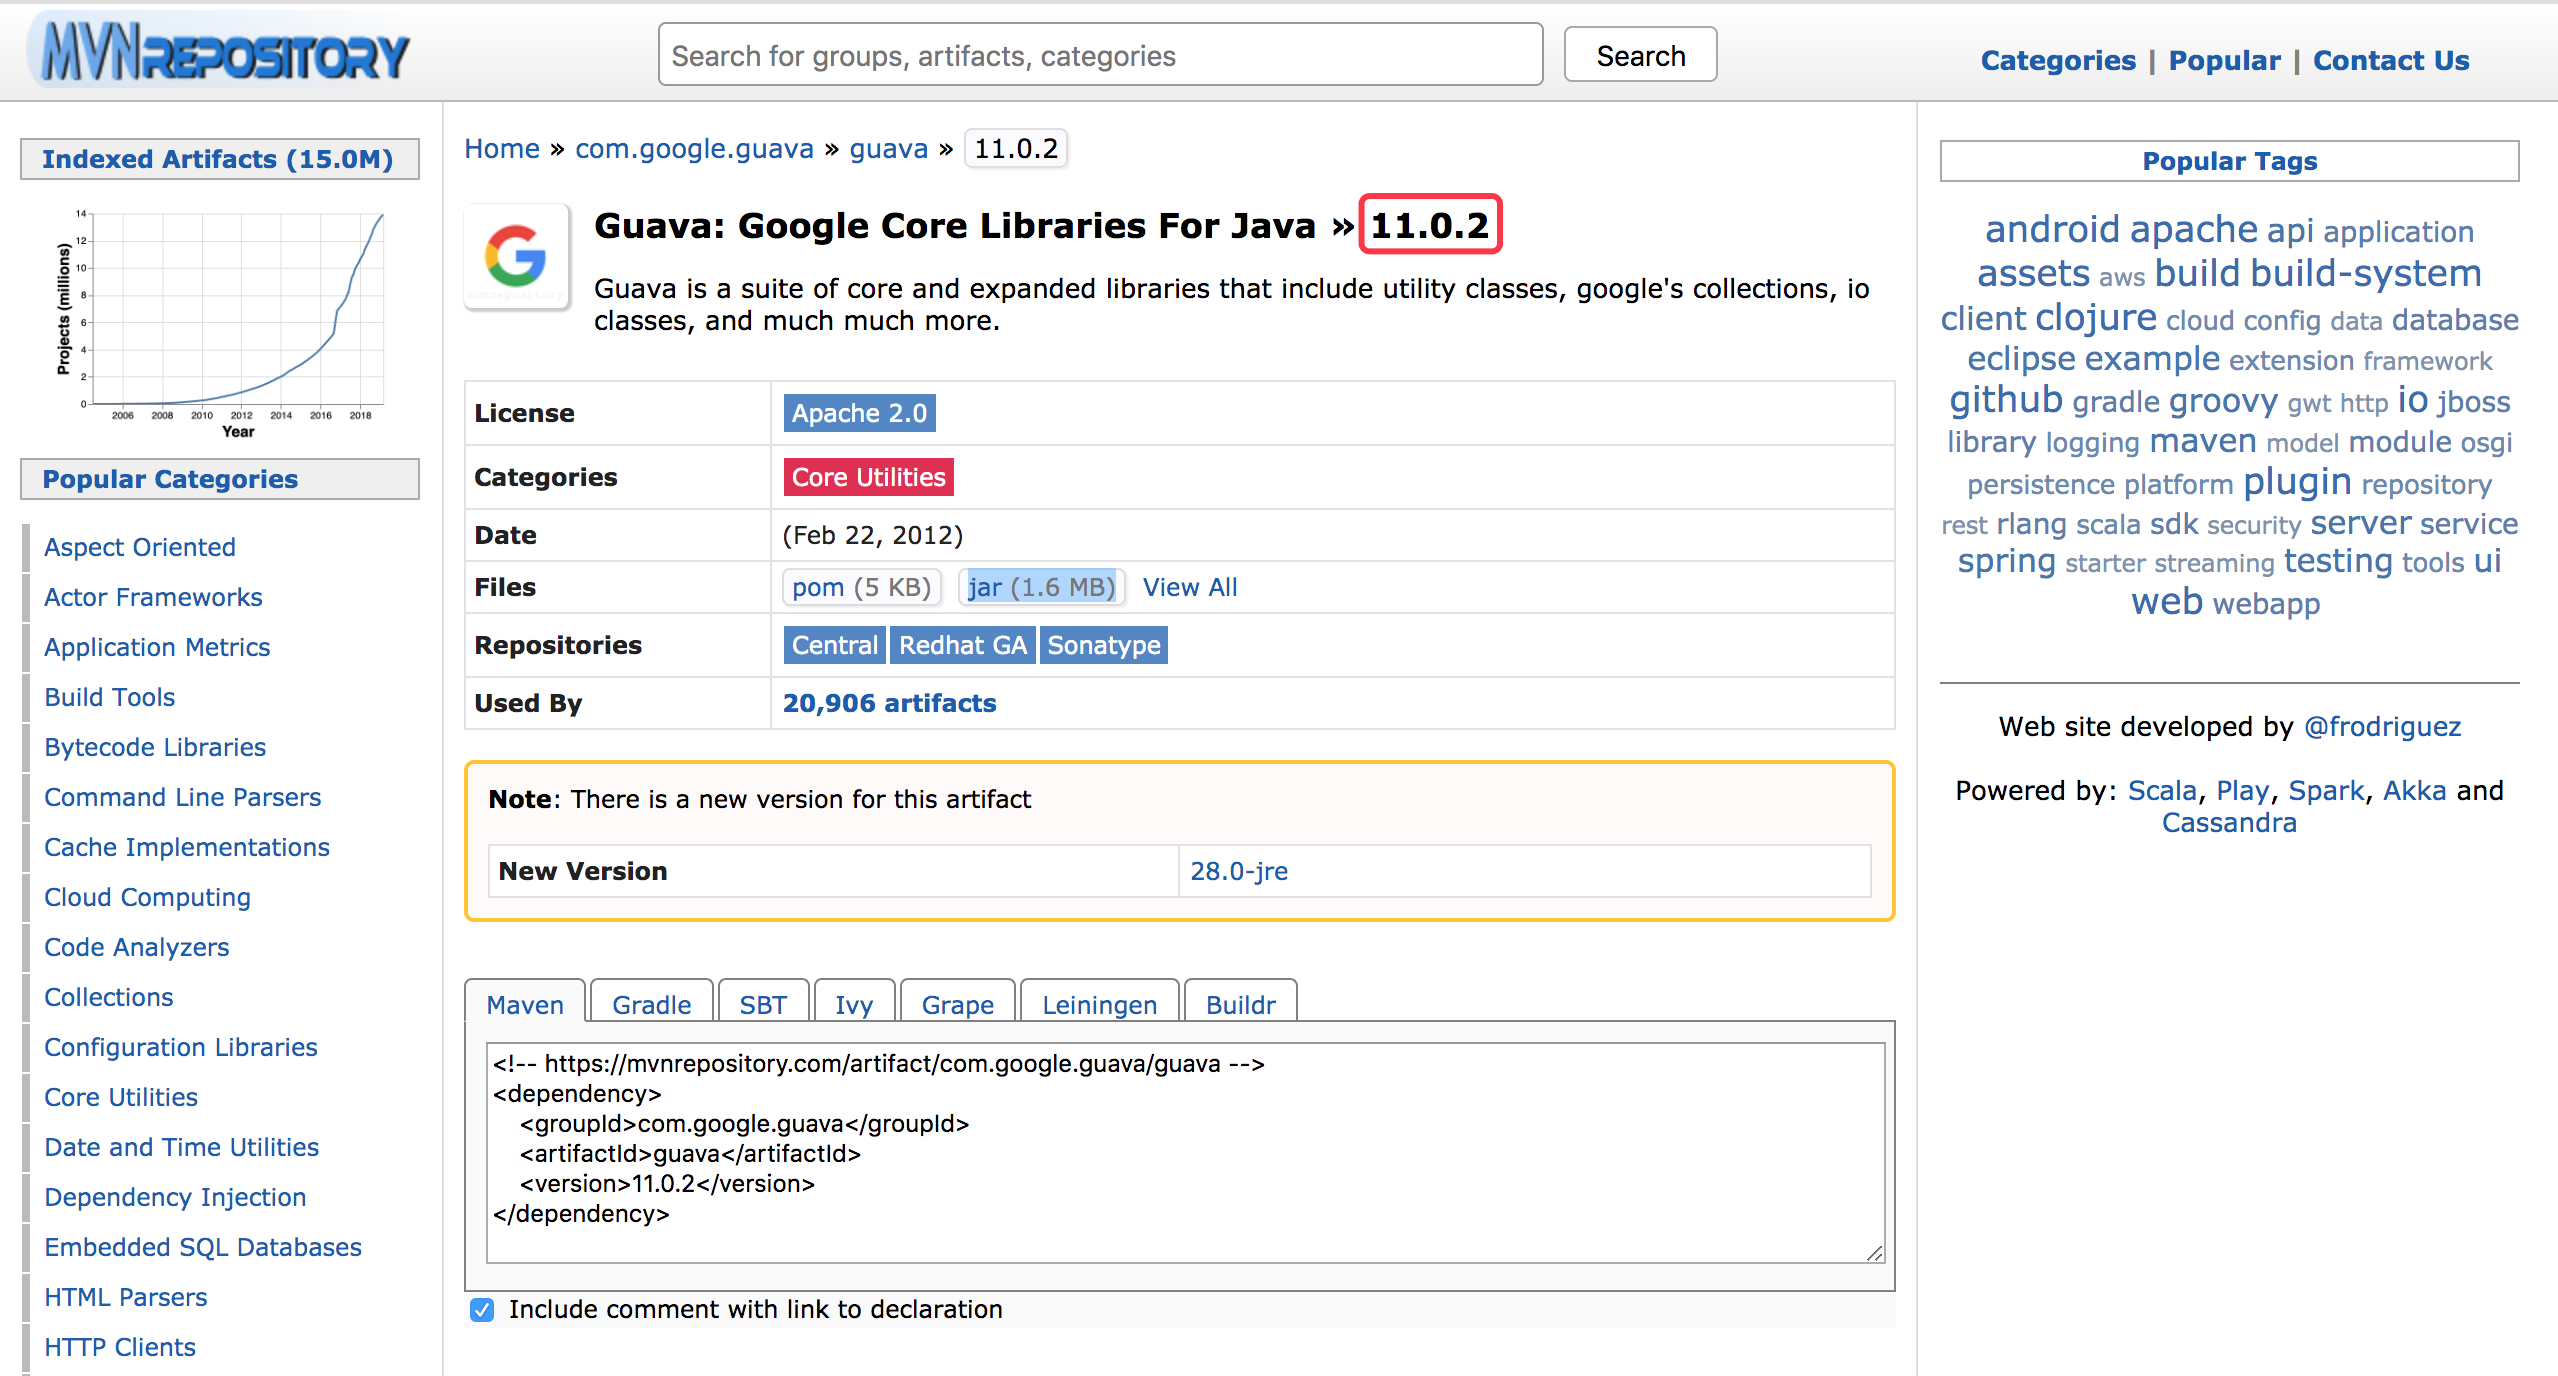Image resolution: width=2558 pixels, height=1376 pixels.
Task: Open the 20,906 artifacts usage list
Action: 889,703
